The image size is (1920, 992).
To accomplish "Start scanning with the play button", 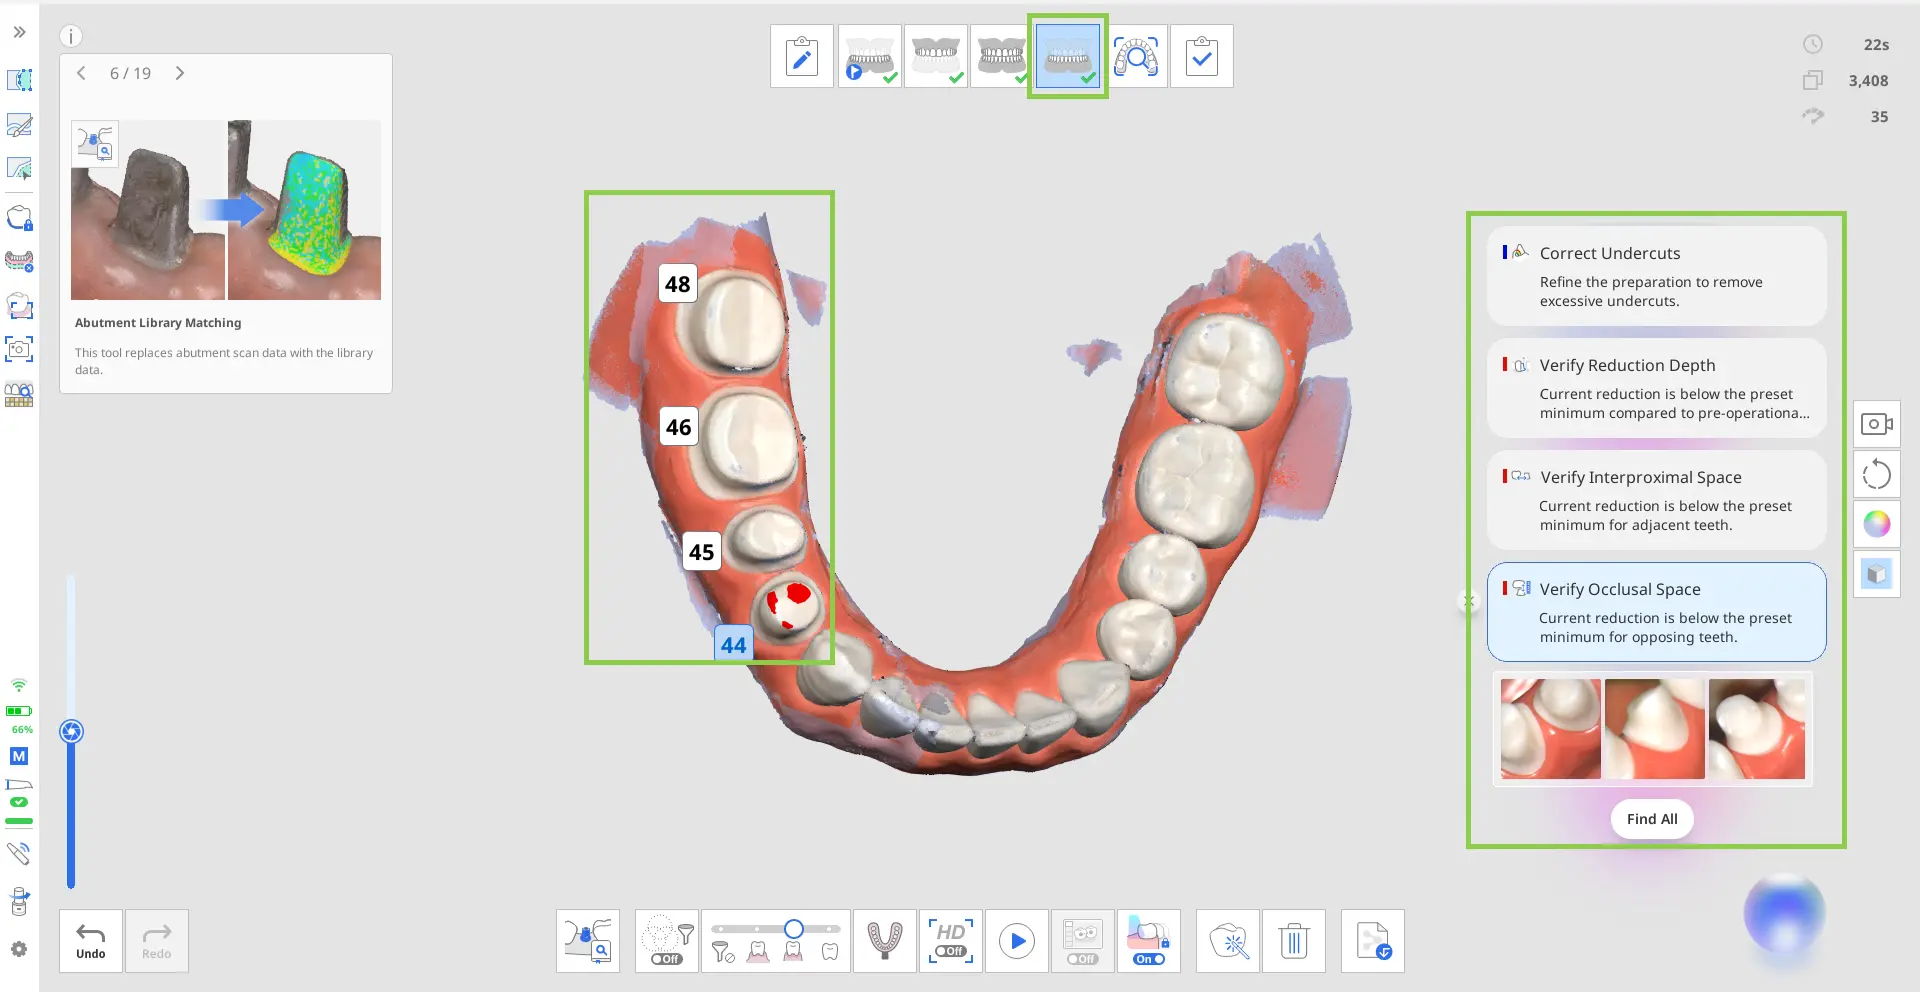I will [1017, 941].
